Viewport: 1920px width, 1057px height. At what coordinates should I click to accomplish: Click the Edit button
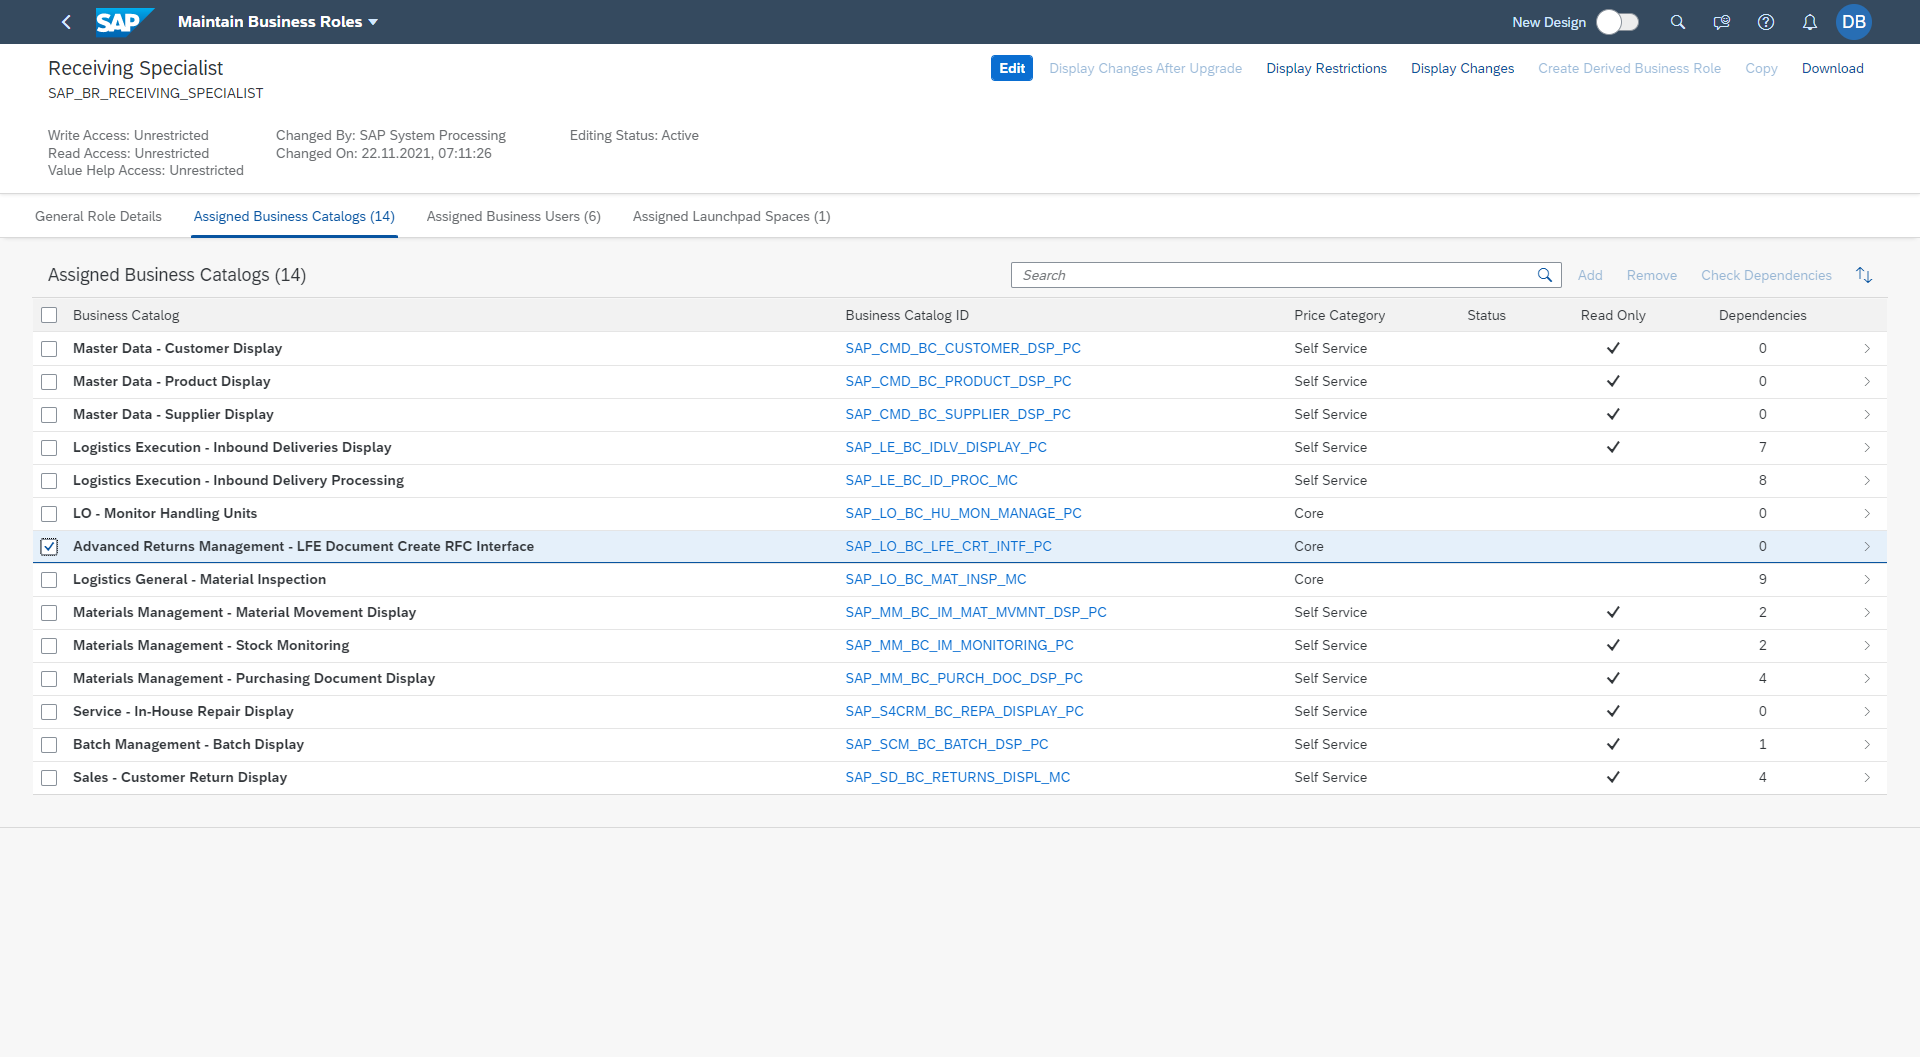click(1012, 68)
